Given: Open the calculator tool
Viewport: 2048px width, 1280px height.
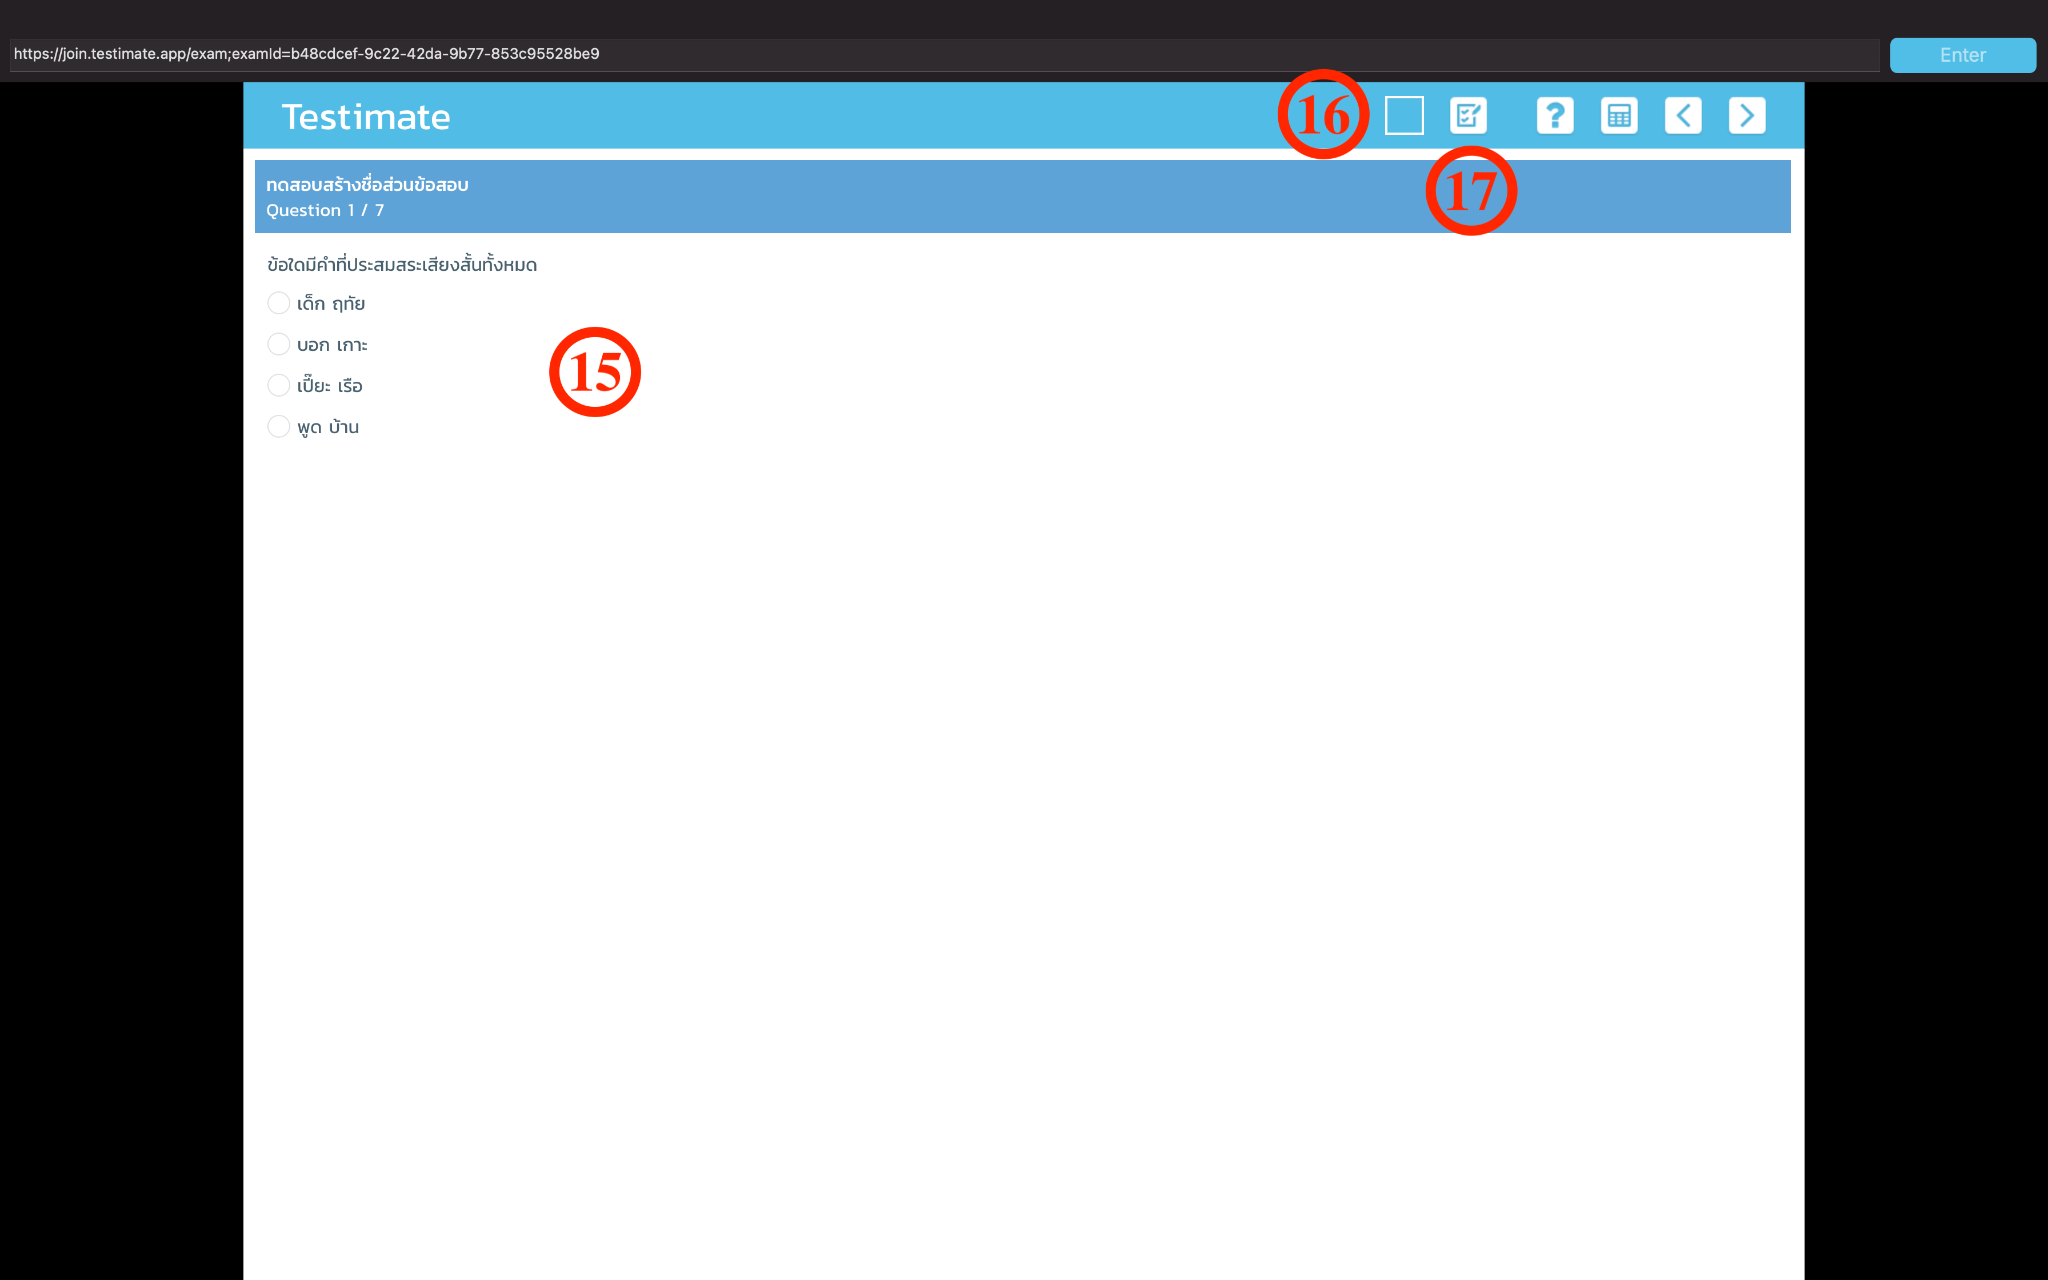Looking at the screenshot, I should coord(1619,116).
